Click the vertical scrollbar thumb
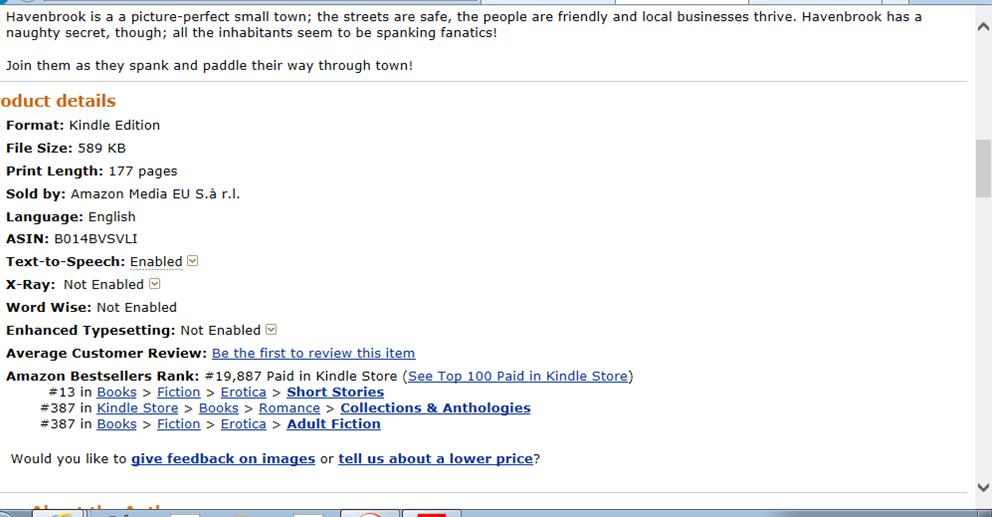 [983, 168]
